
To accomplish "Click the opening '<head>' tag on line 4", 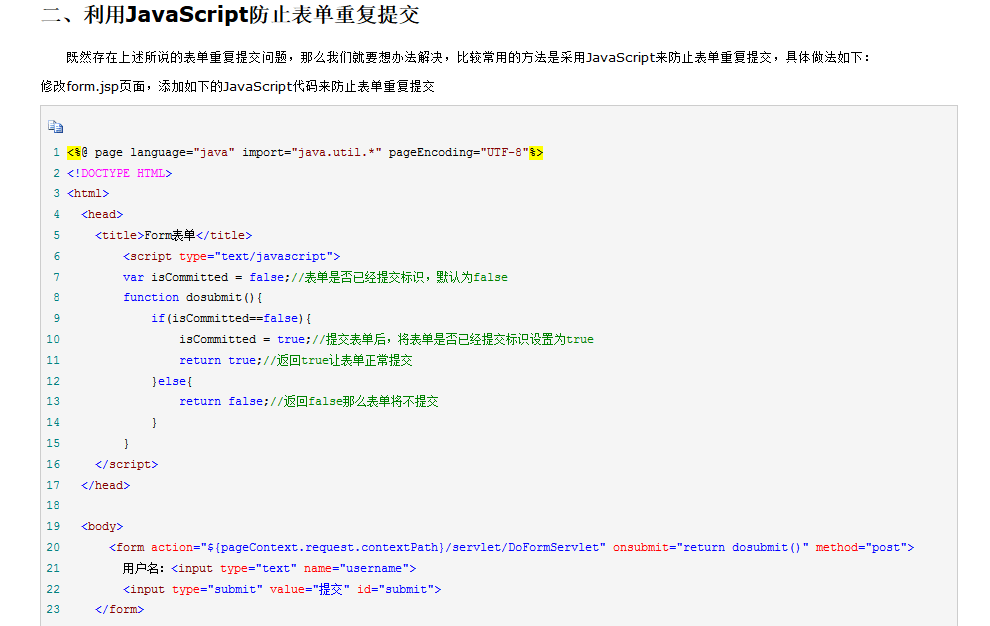I will point(102,214).
